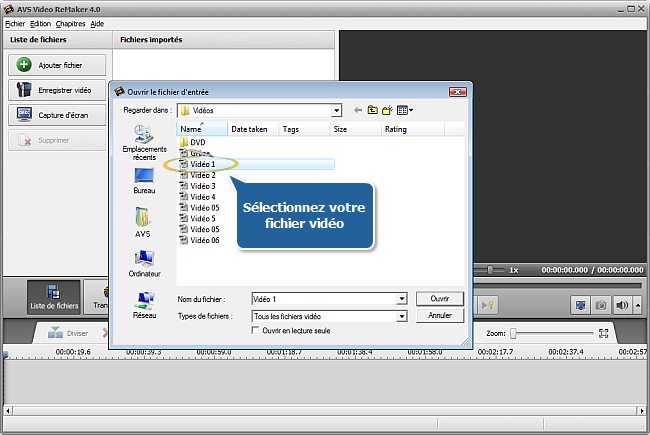Click the snapshot camera icon
This screenshot has height=435, width=650.
point(601,304)
